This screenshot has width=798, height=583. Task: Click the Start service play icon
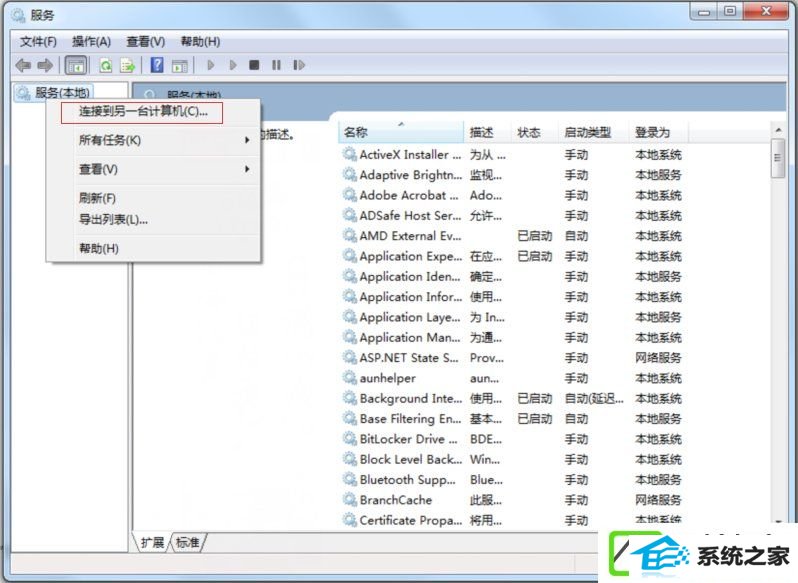click(211, 65)
